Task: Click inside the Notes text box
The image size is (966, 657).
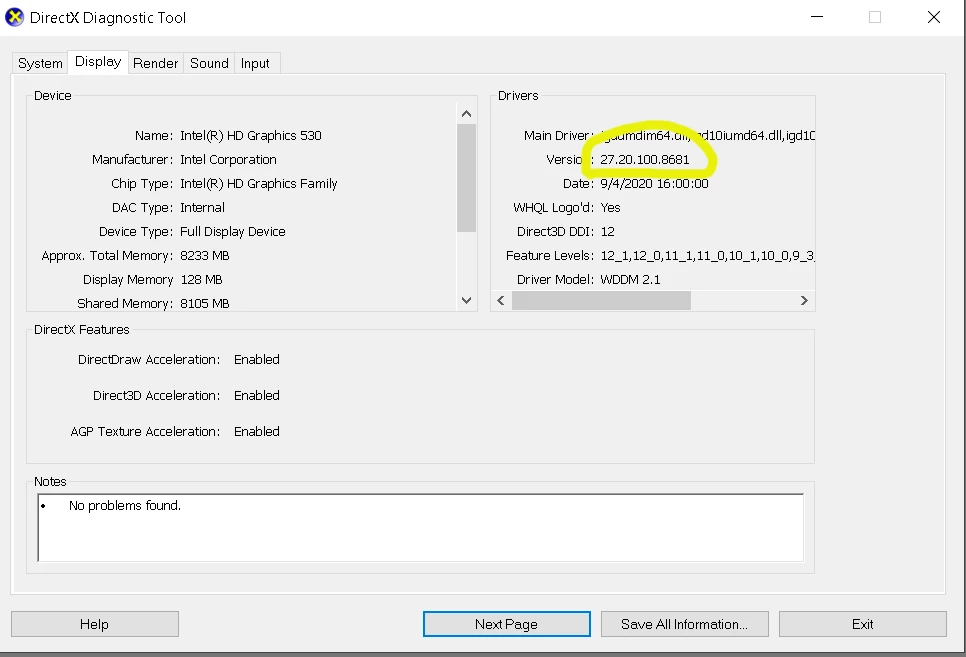Action: click(421, 528)
